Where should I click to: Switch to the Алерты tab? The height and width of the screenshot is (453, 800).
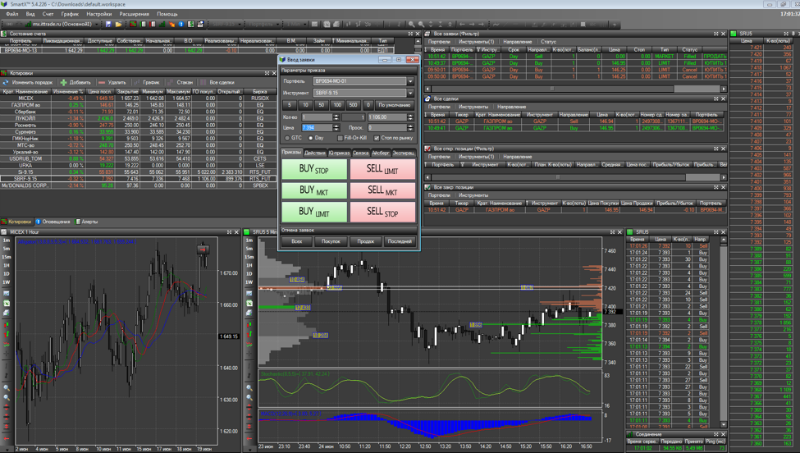(x=87, y=222)
